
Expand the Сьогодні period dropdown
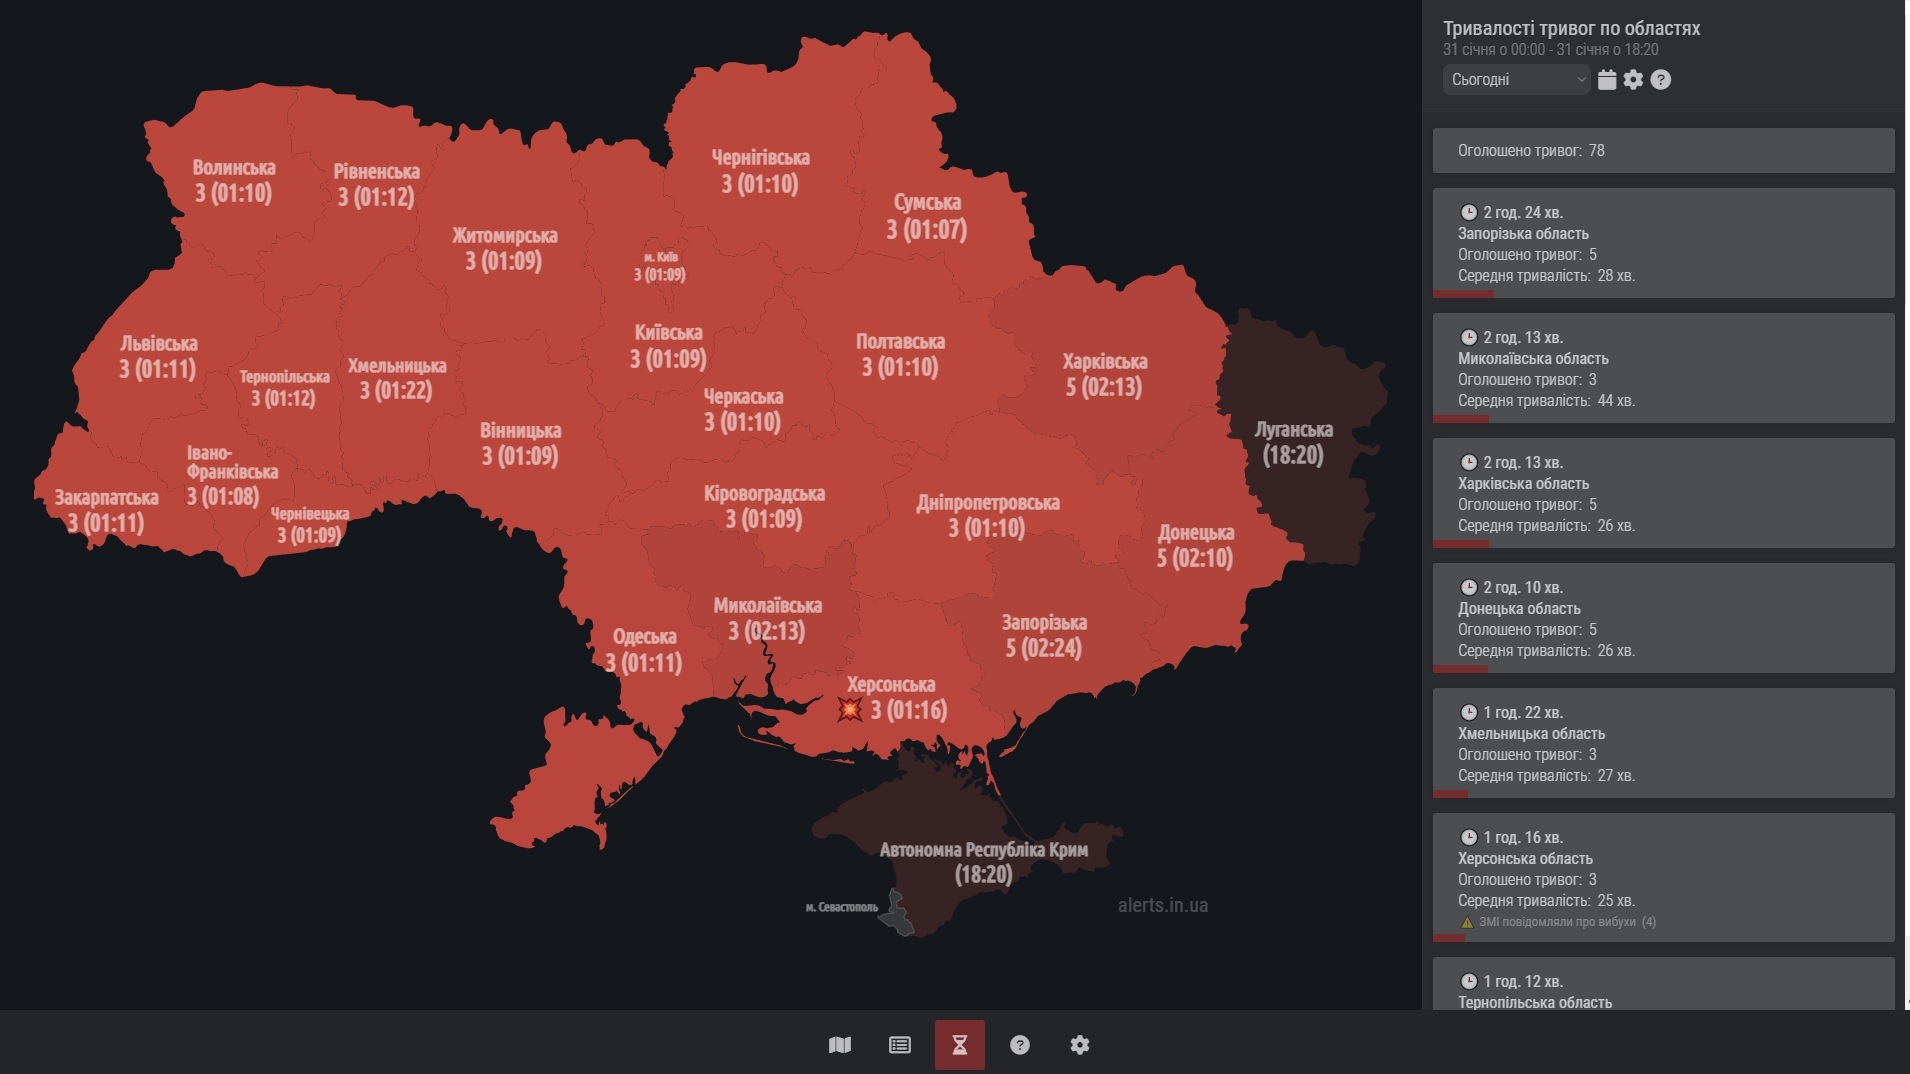pos(1516,80)
